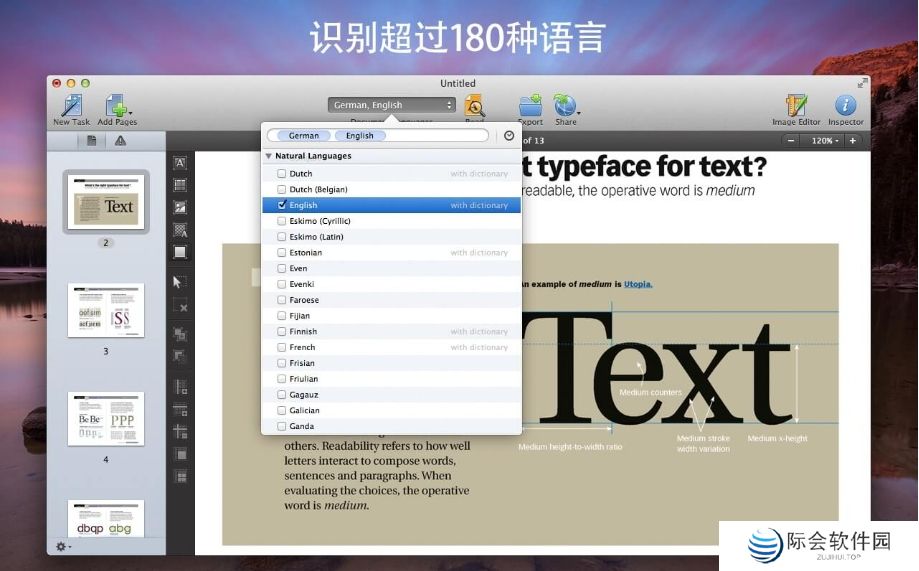Click the English language token

point(359,135)
